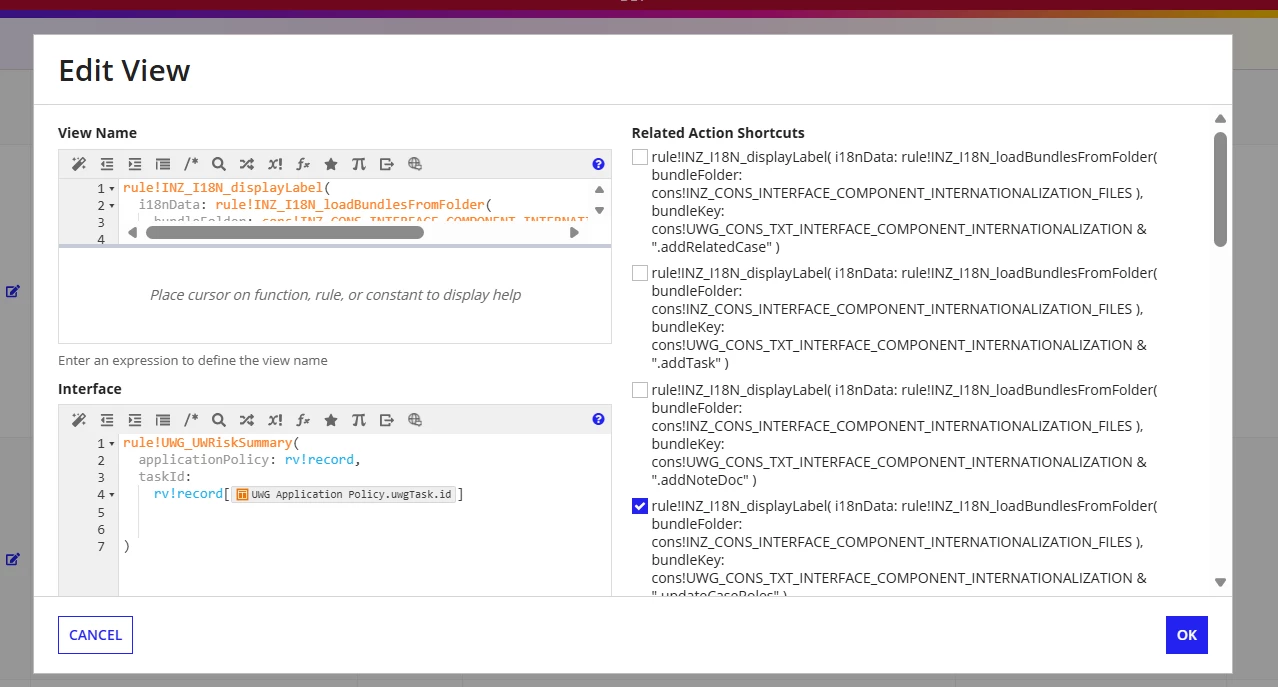Click rule!UWG_UWRiskSummary in Interface editor
The image size is (1278, 687).
[x=207, y=443]
